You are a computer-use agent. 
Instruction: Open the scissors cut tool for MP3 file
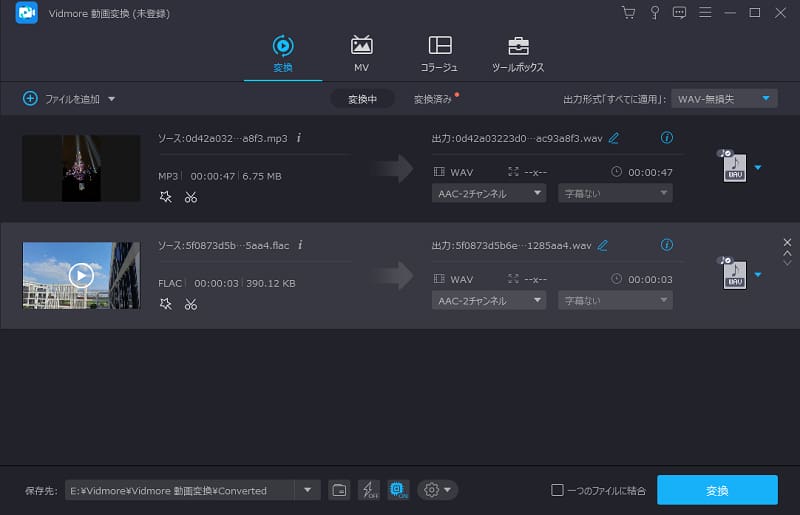click(191, 197)
